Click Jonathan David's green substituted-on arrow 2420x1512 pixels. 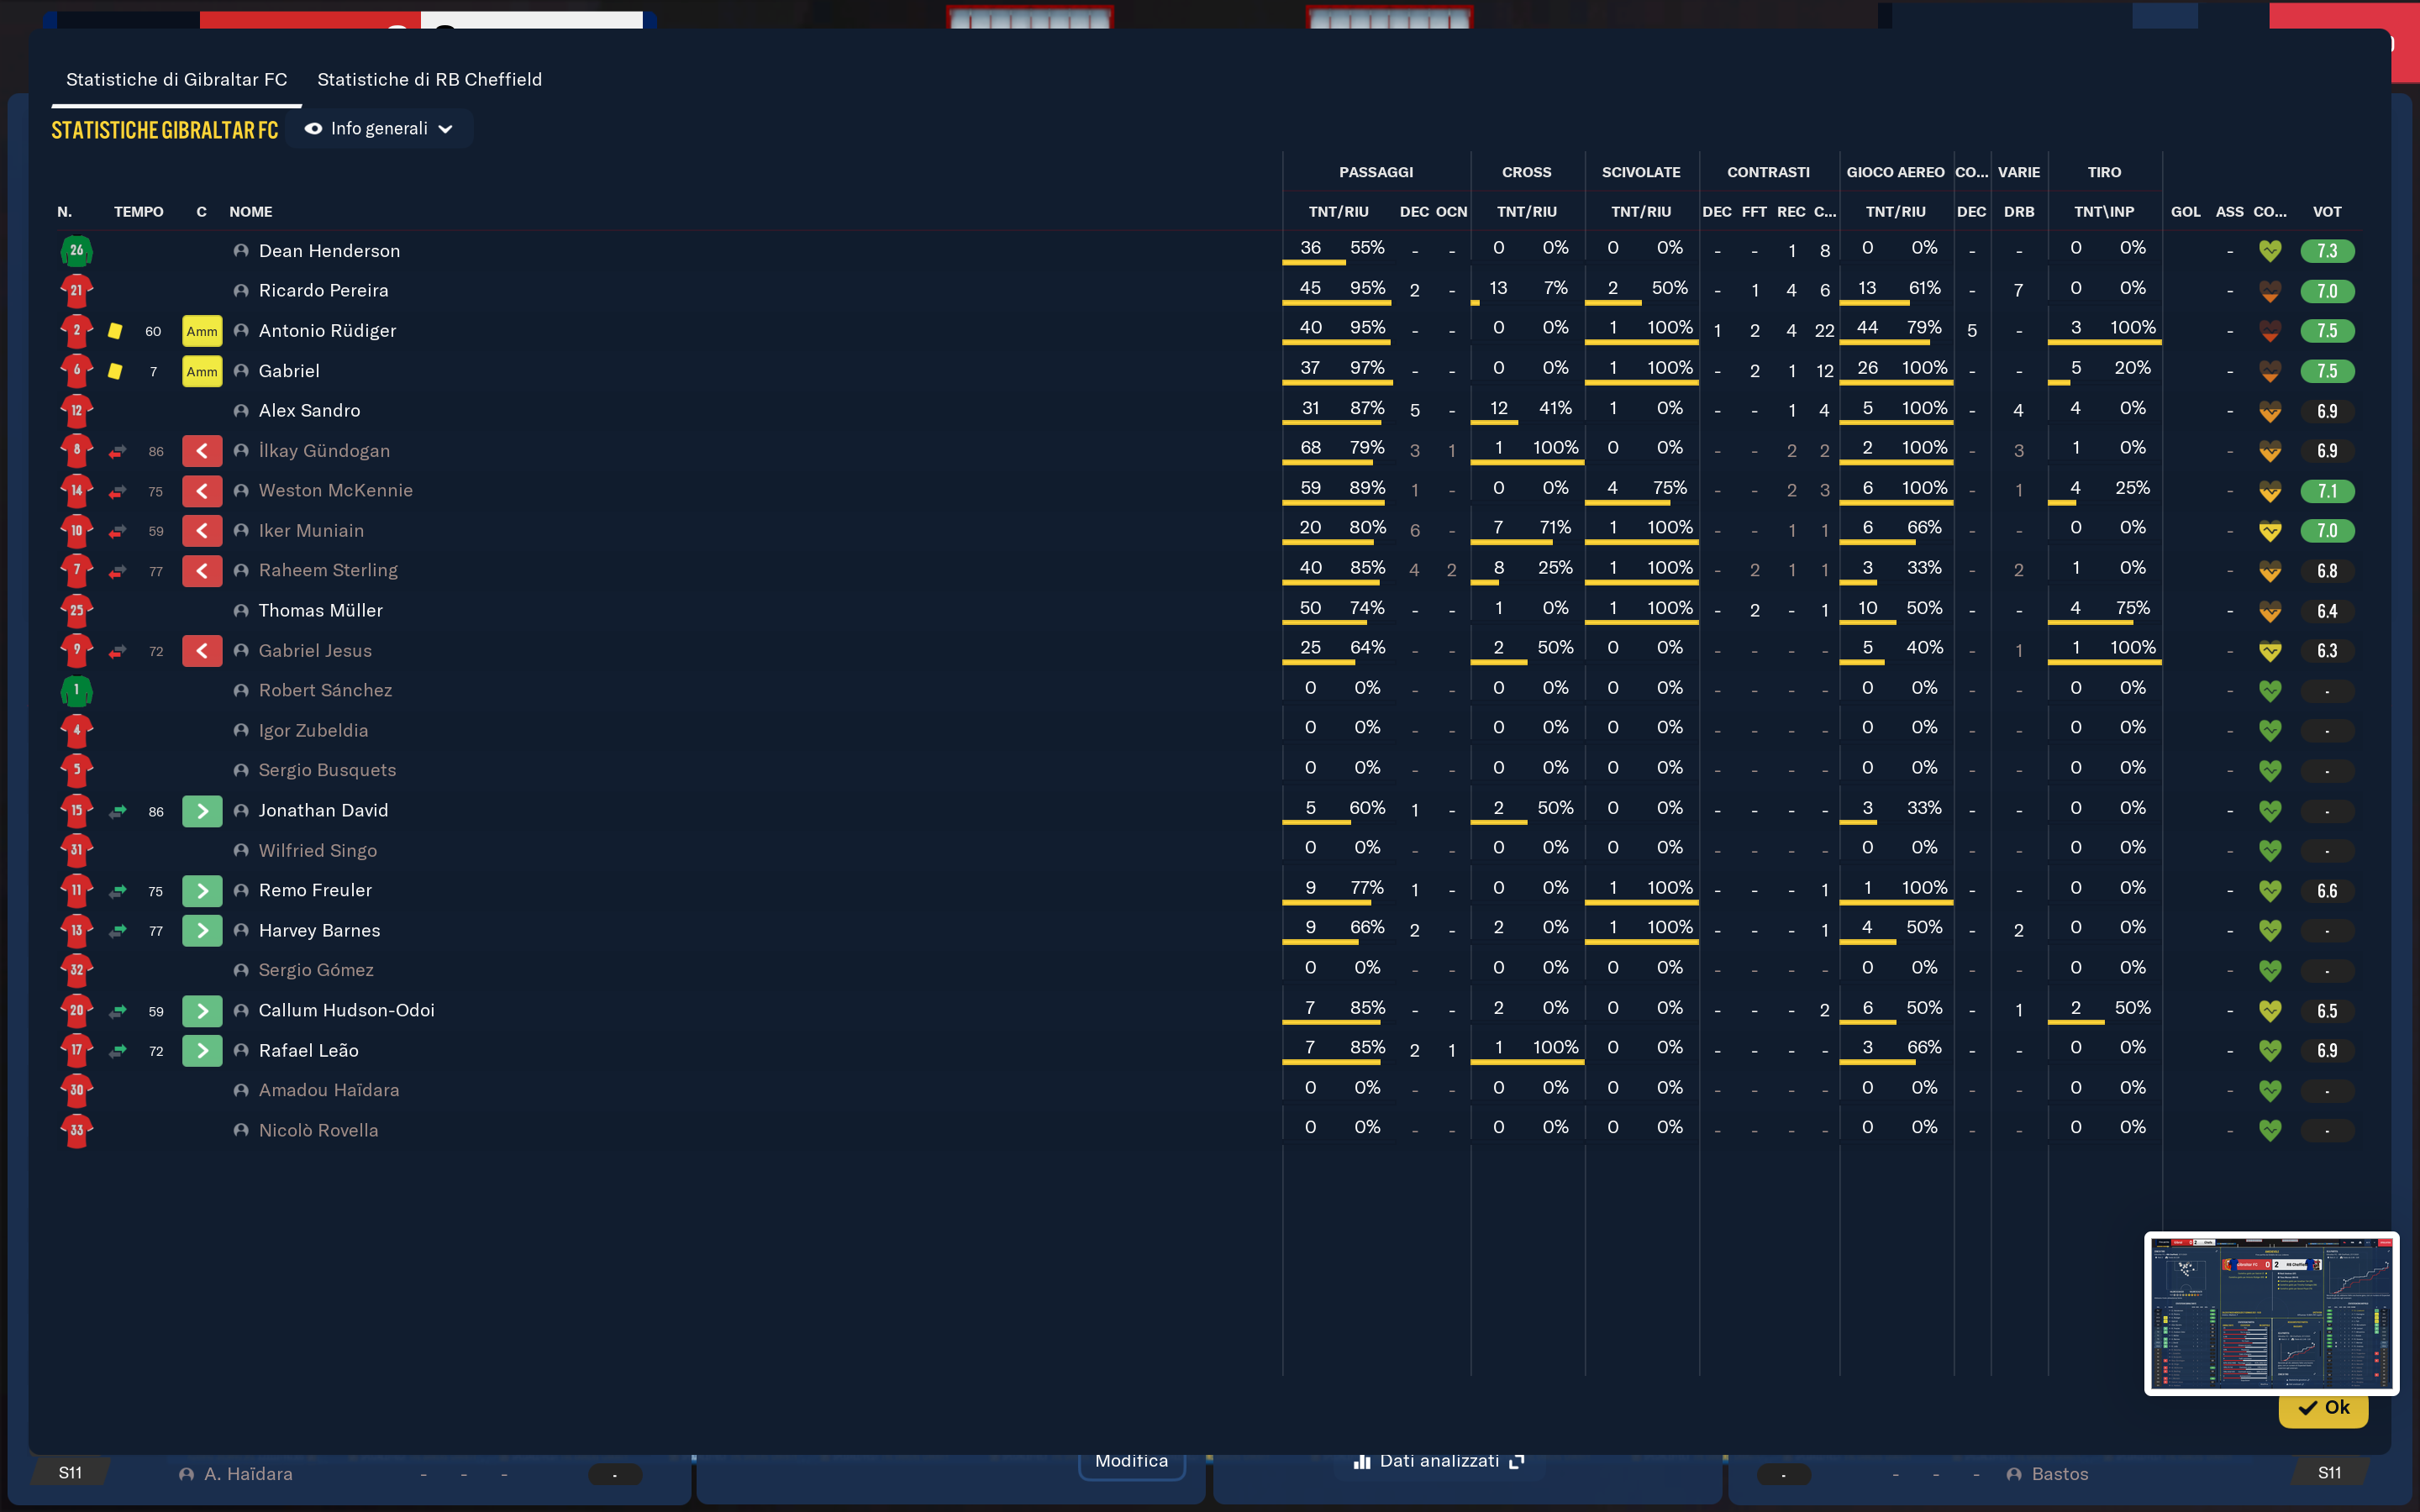pos(202,811)
